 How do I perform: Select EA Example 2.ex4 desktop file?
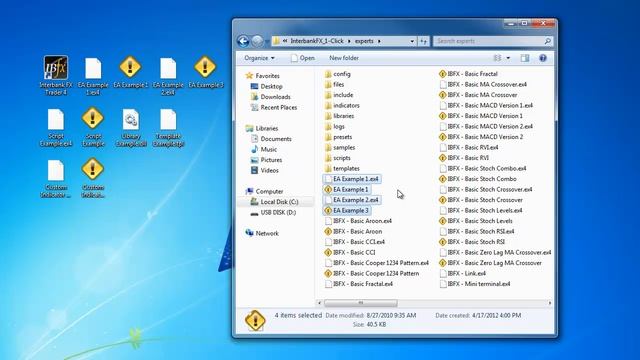click(x=168, y=76)
